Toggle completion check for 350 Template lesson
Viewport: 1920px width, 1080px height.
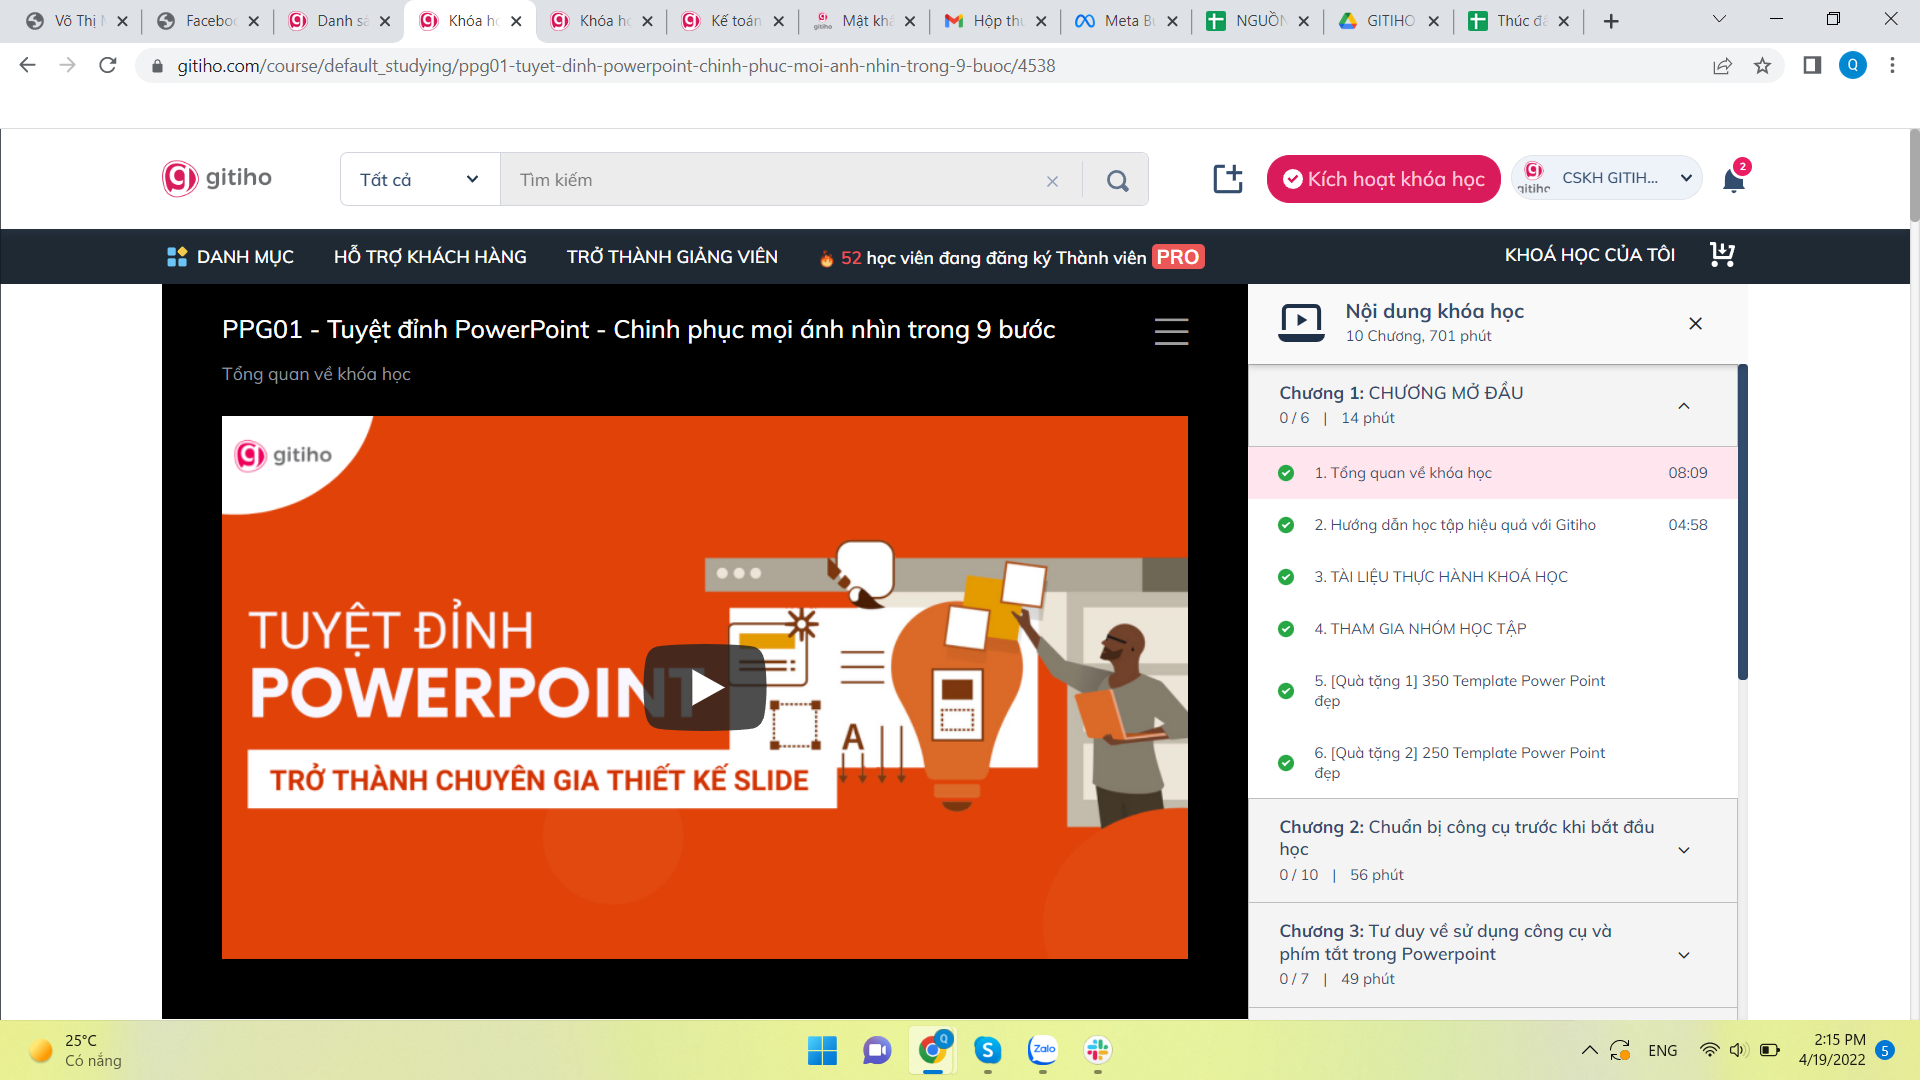tap(1286, 691)
